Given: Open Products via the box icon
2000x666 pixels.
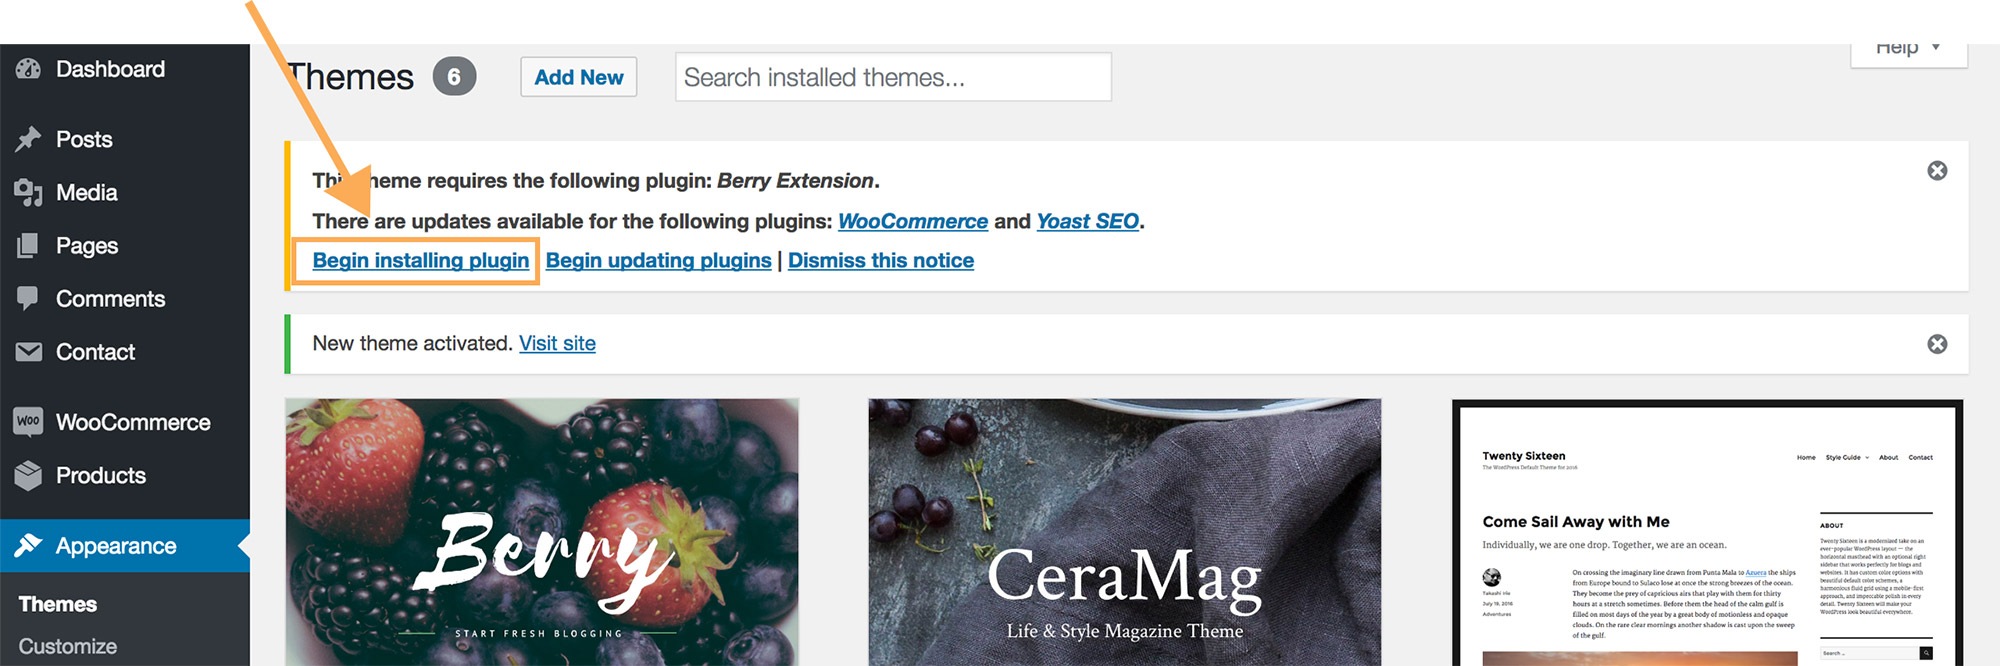Looking at the screenshot, I should pos(27,475).
